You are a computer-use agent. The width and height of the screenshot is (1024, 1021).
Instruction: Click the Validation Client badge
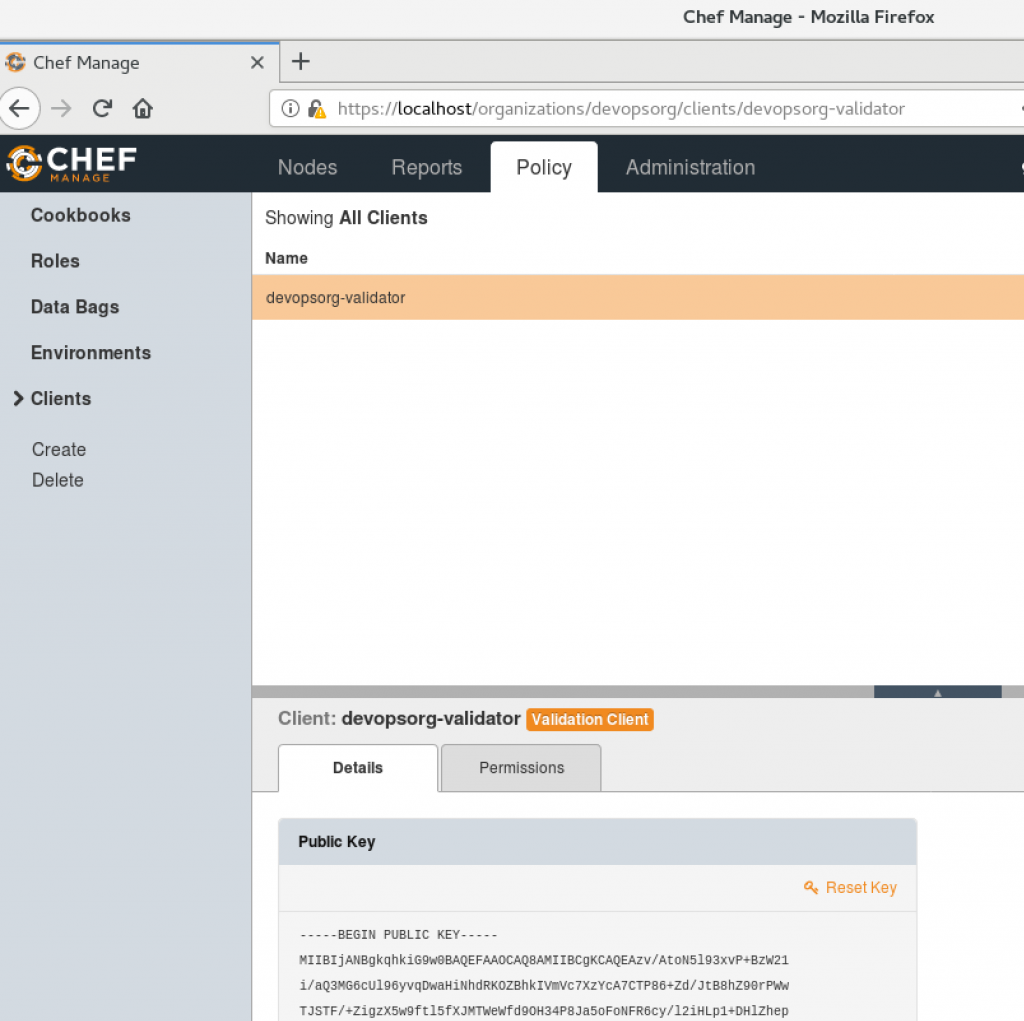tap(590, 719)
